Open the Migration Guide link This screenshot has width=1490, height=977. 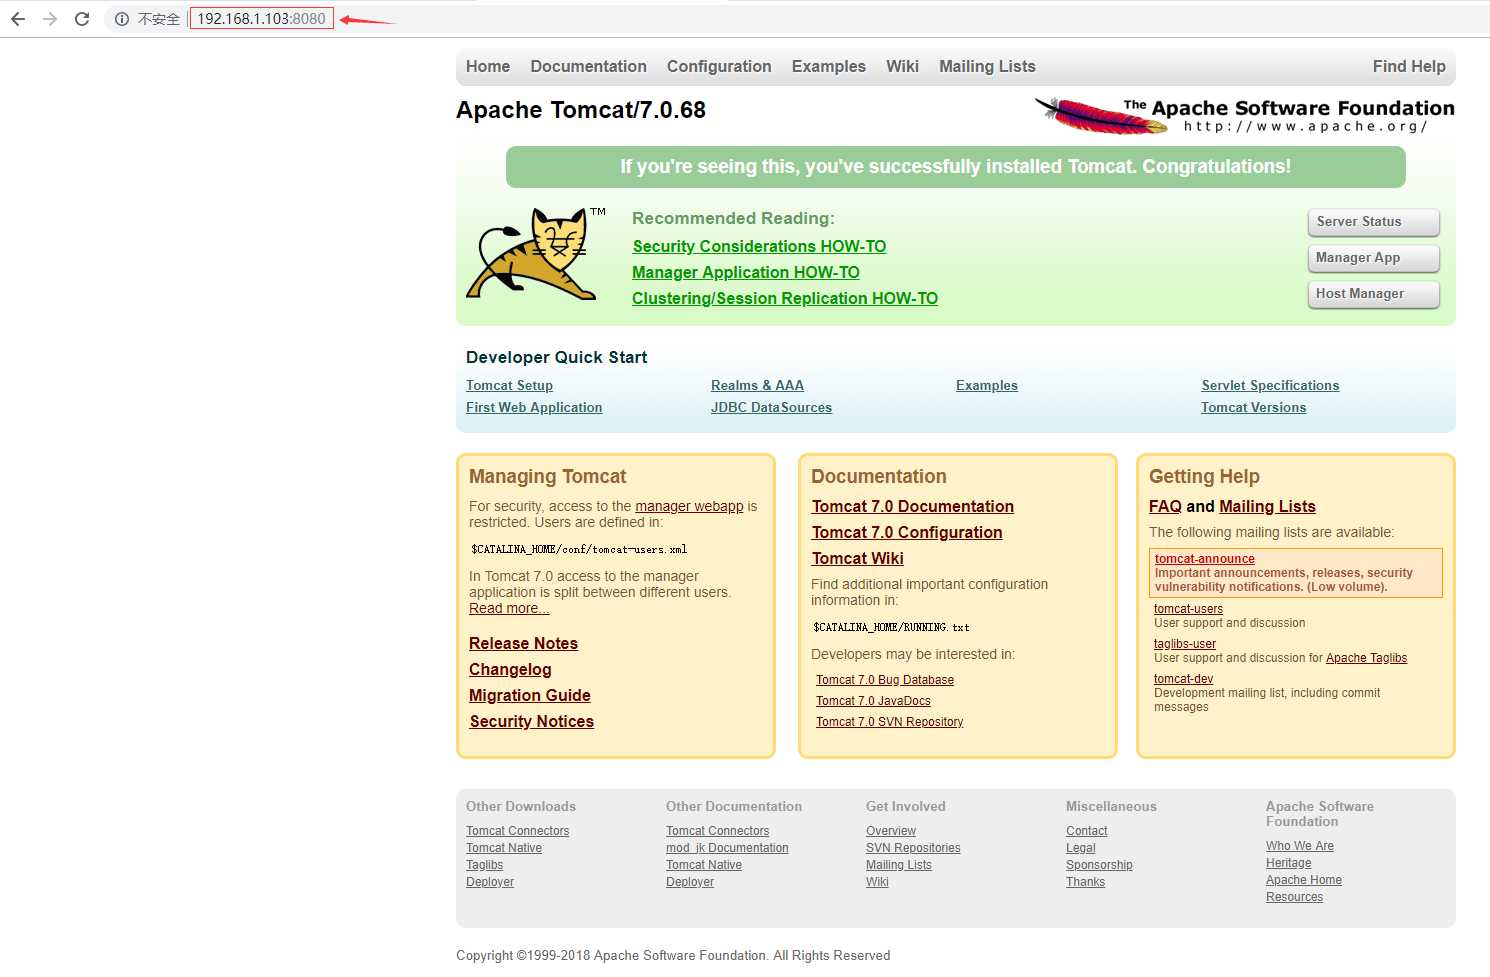tap(530, 695)
